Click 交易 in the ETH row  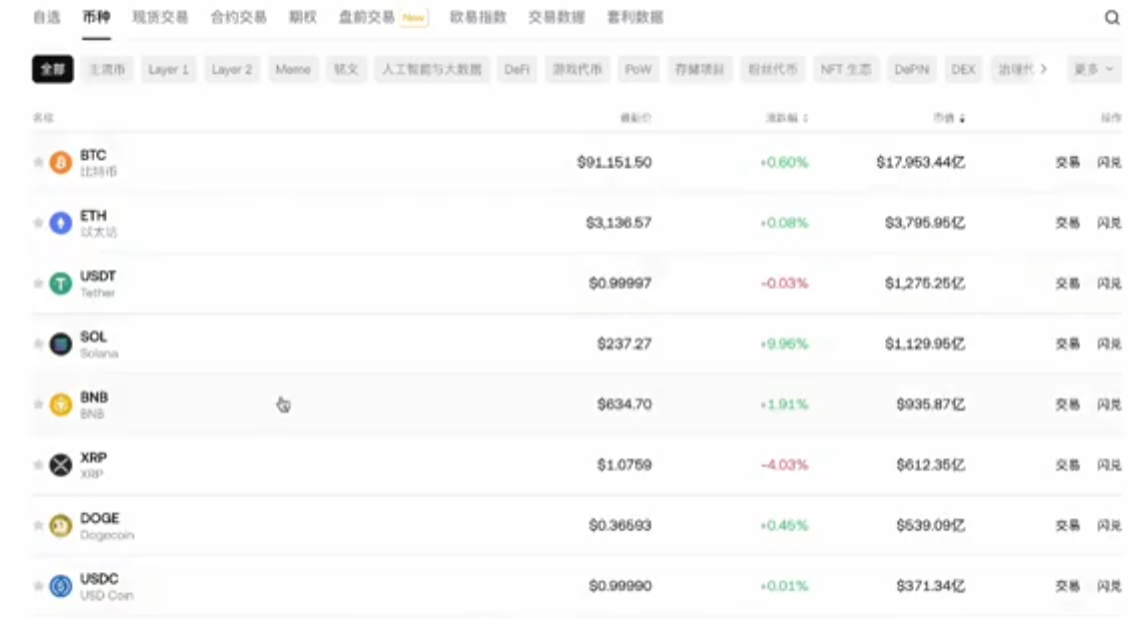point(1068,222)
